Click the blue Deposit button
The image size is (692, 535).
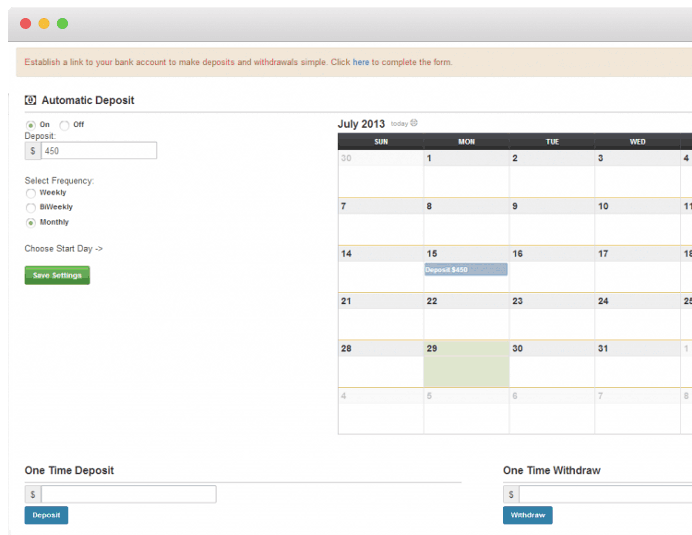pos(46,515)
